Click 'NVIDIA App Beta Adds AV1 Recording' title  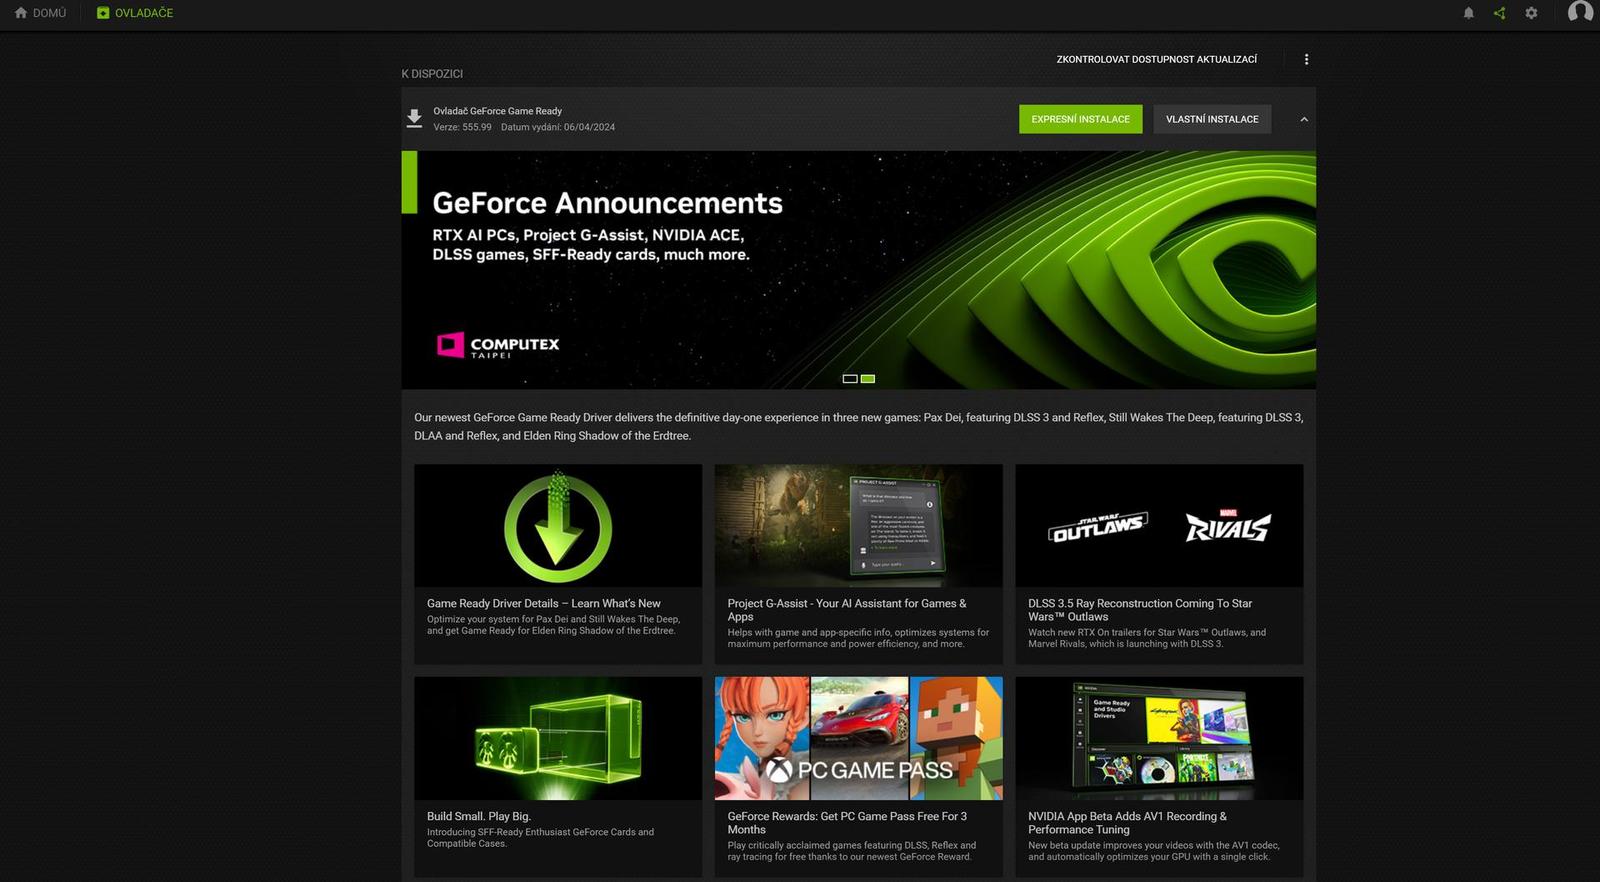click(1127, 823)
